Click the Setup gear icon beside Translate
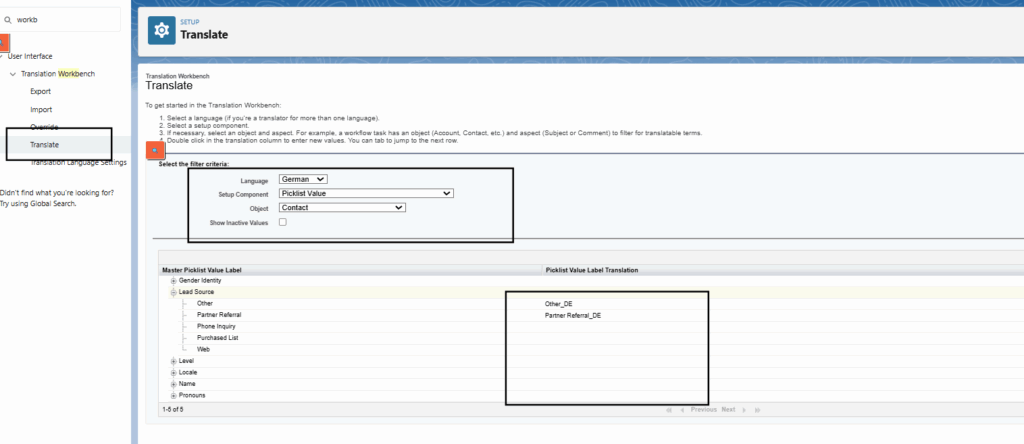1024x444 pixels. [161, 30]
